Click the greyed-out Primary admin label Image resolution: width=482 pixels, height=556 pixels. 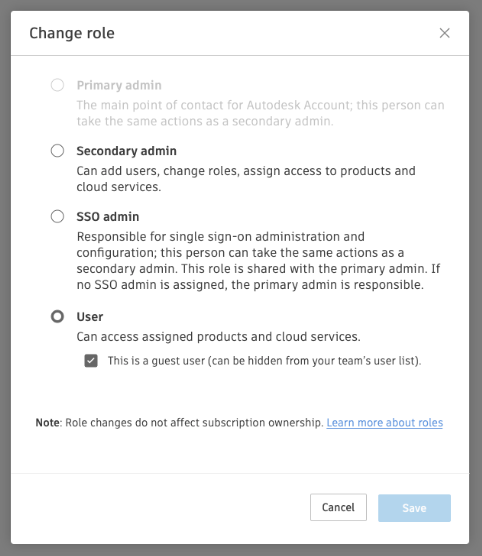coord(119,85)
